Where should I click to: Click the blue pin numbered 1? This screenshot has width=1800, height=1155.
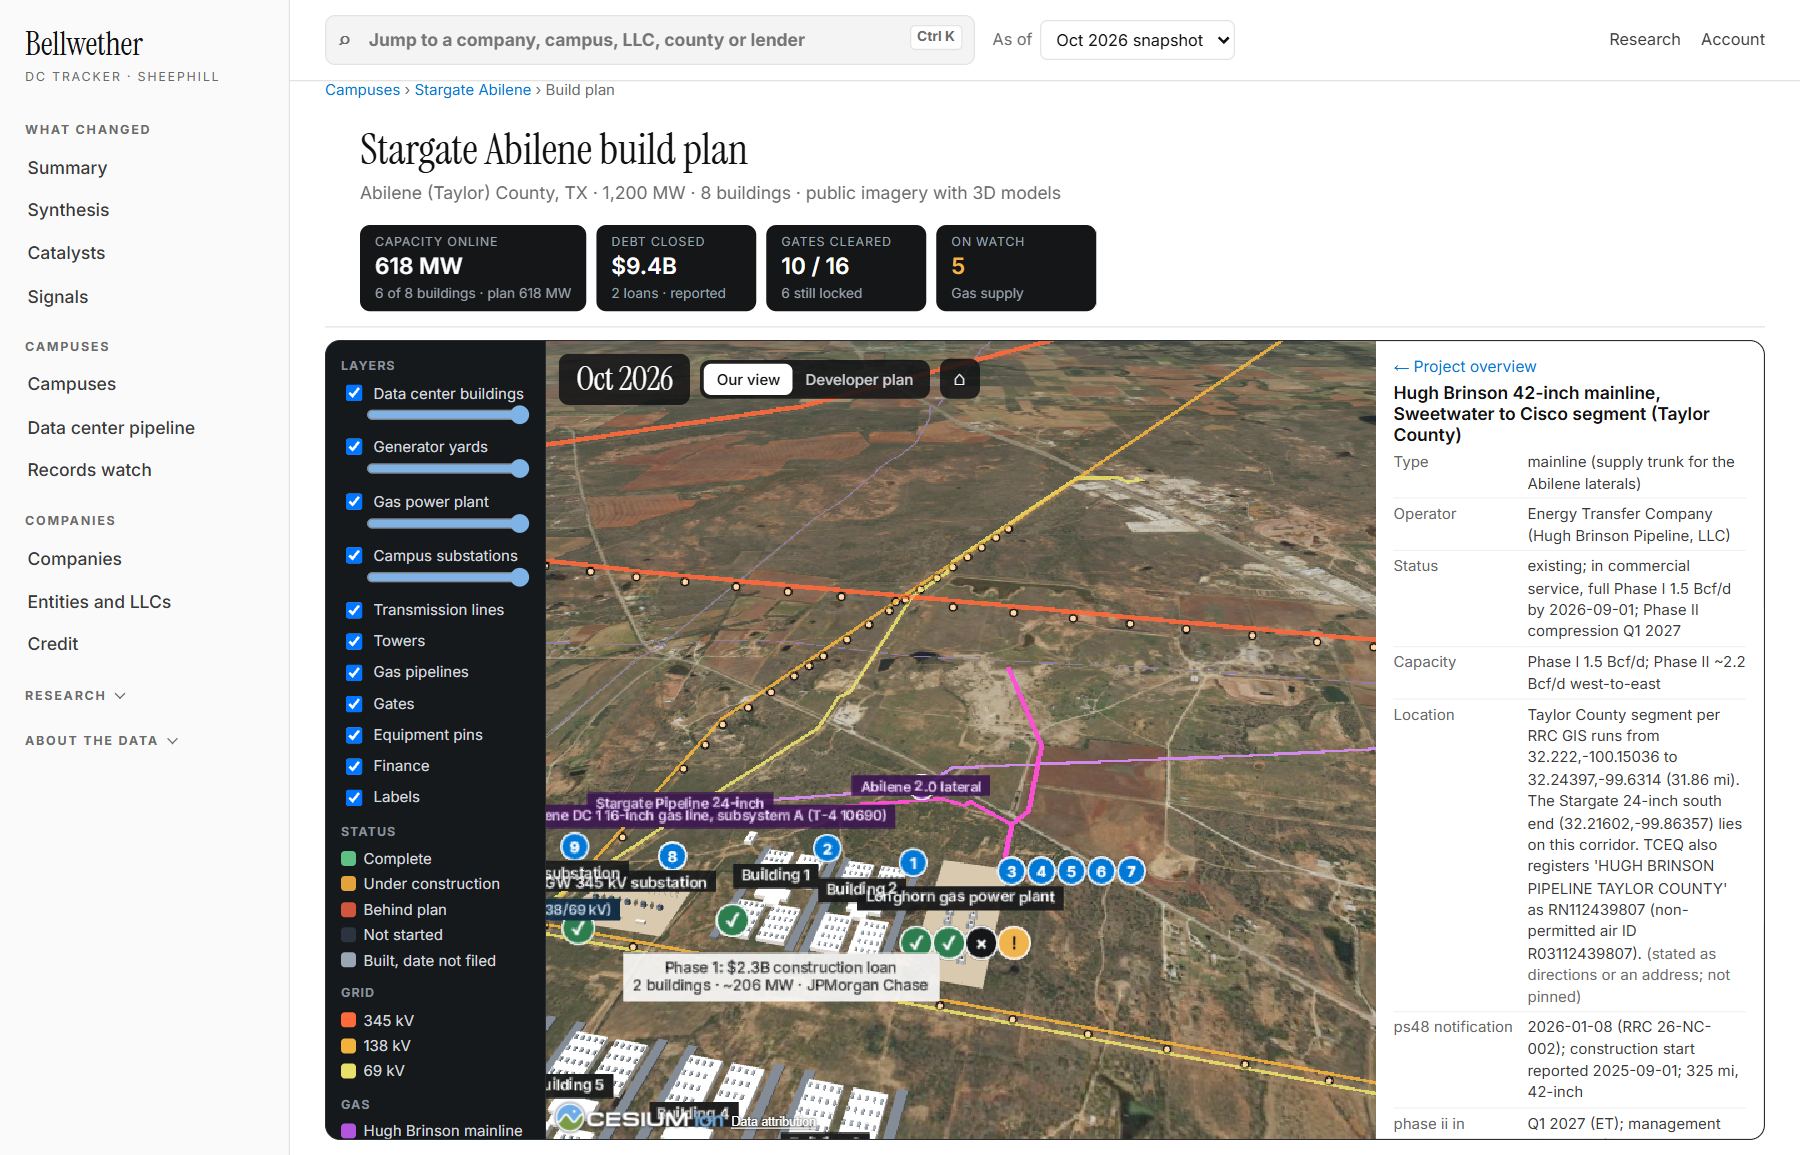click(x=912, y=862)
